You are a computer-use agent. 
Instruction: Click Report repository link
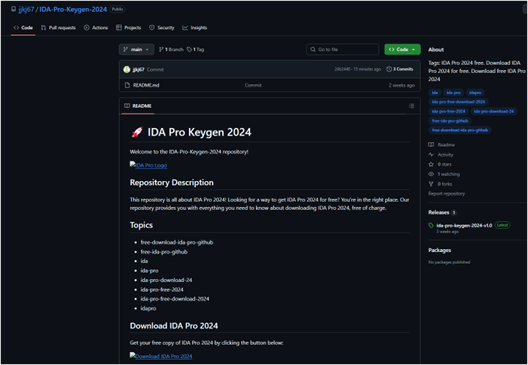pyautogui.click(x=447, y=194)
